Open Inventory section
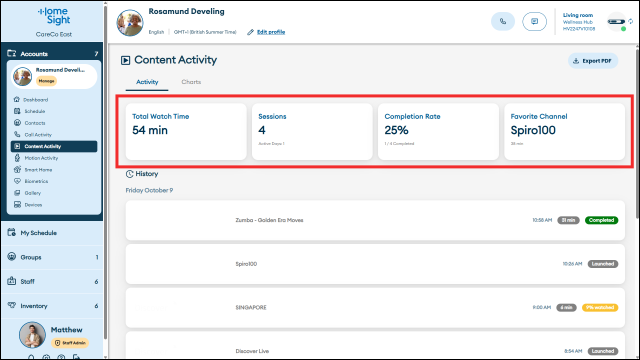The height and width of the screenshot is (360, 640). tap(52, 306)
